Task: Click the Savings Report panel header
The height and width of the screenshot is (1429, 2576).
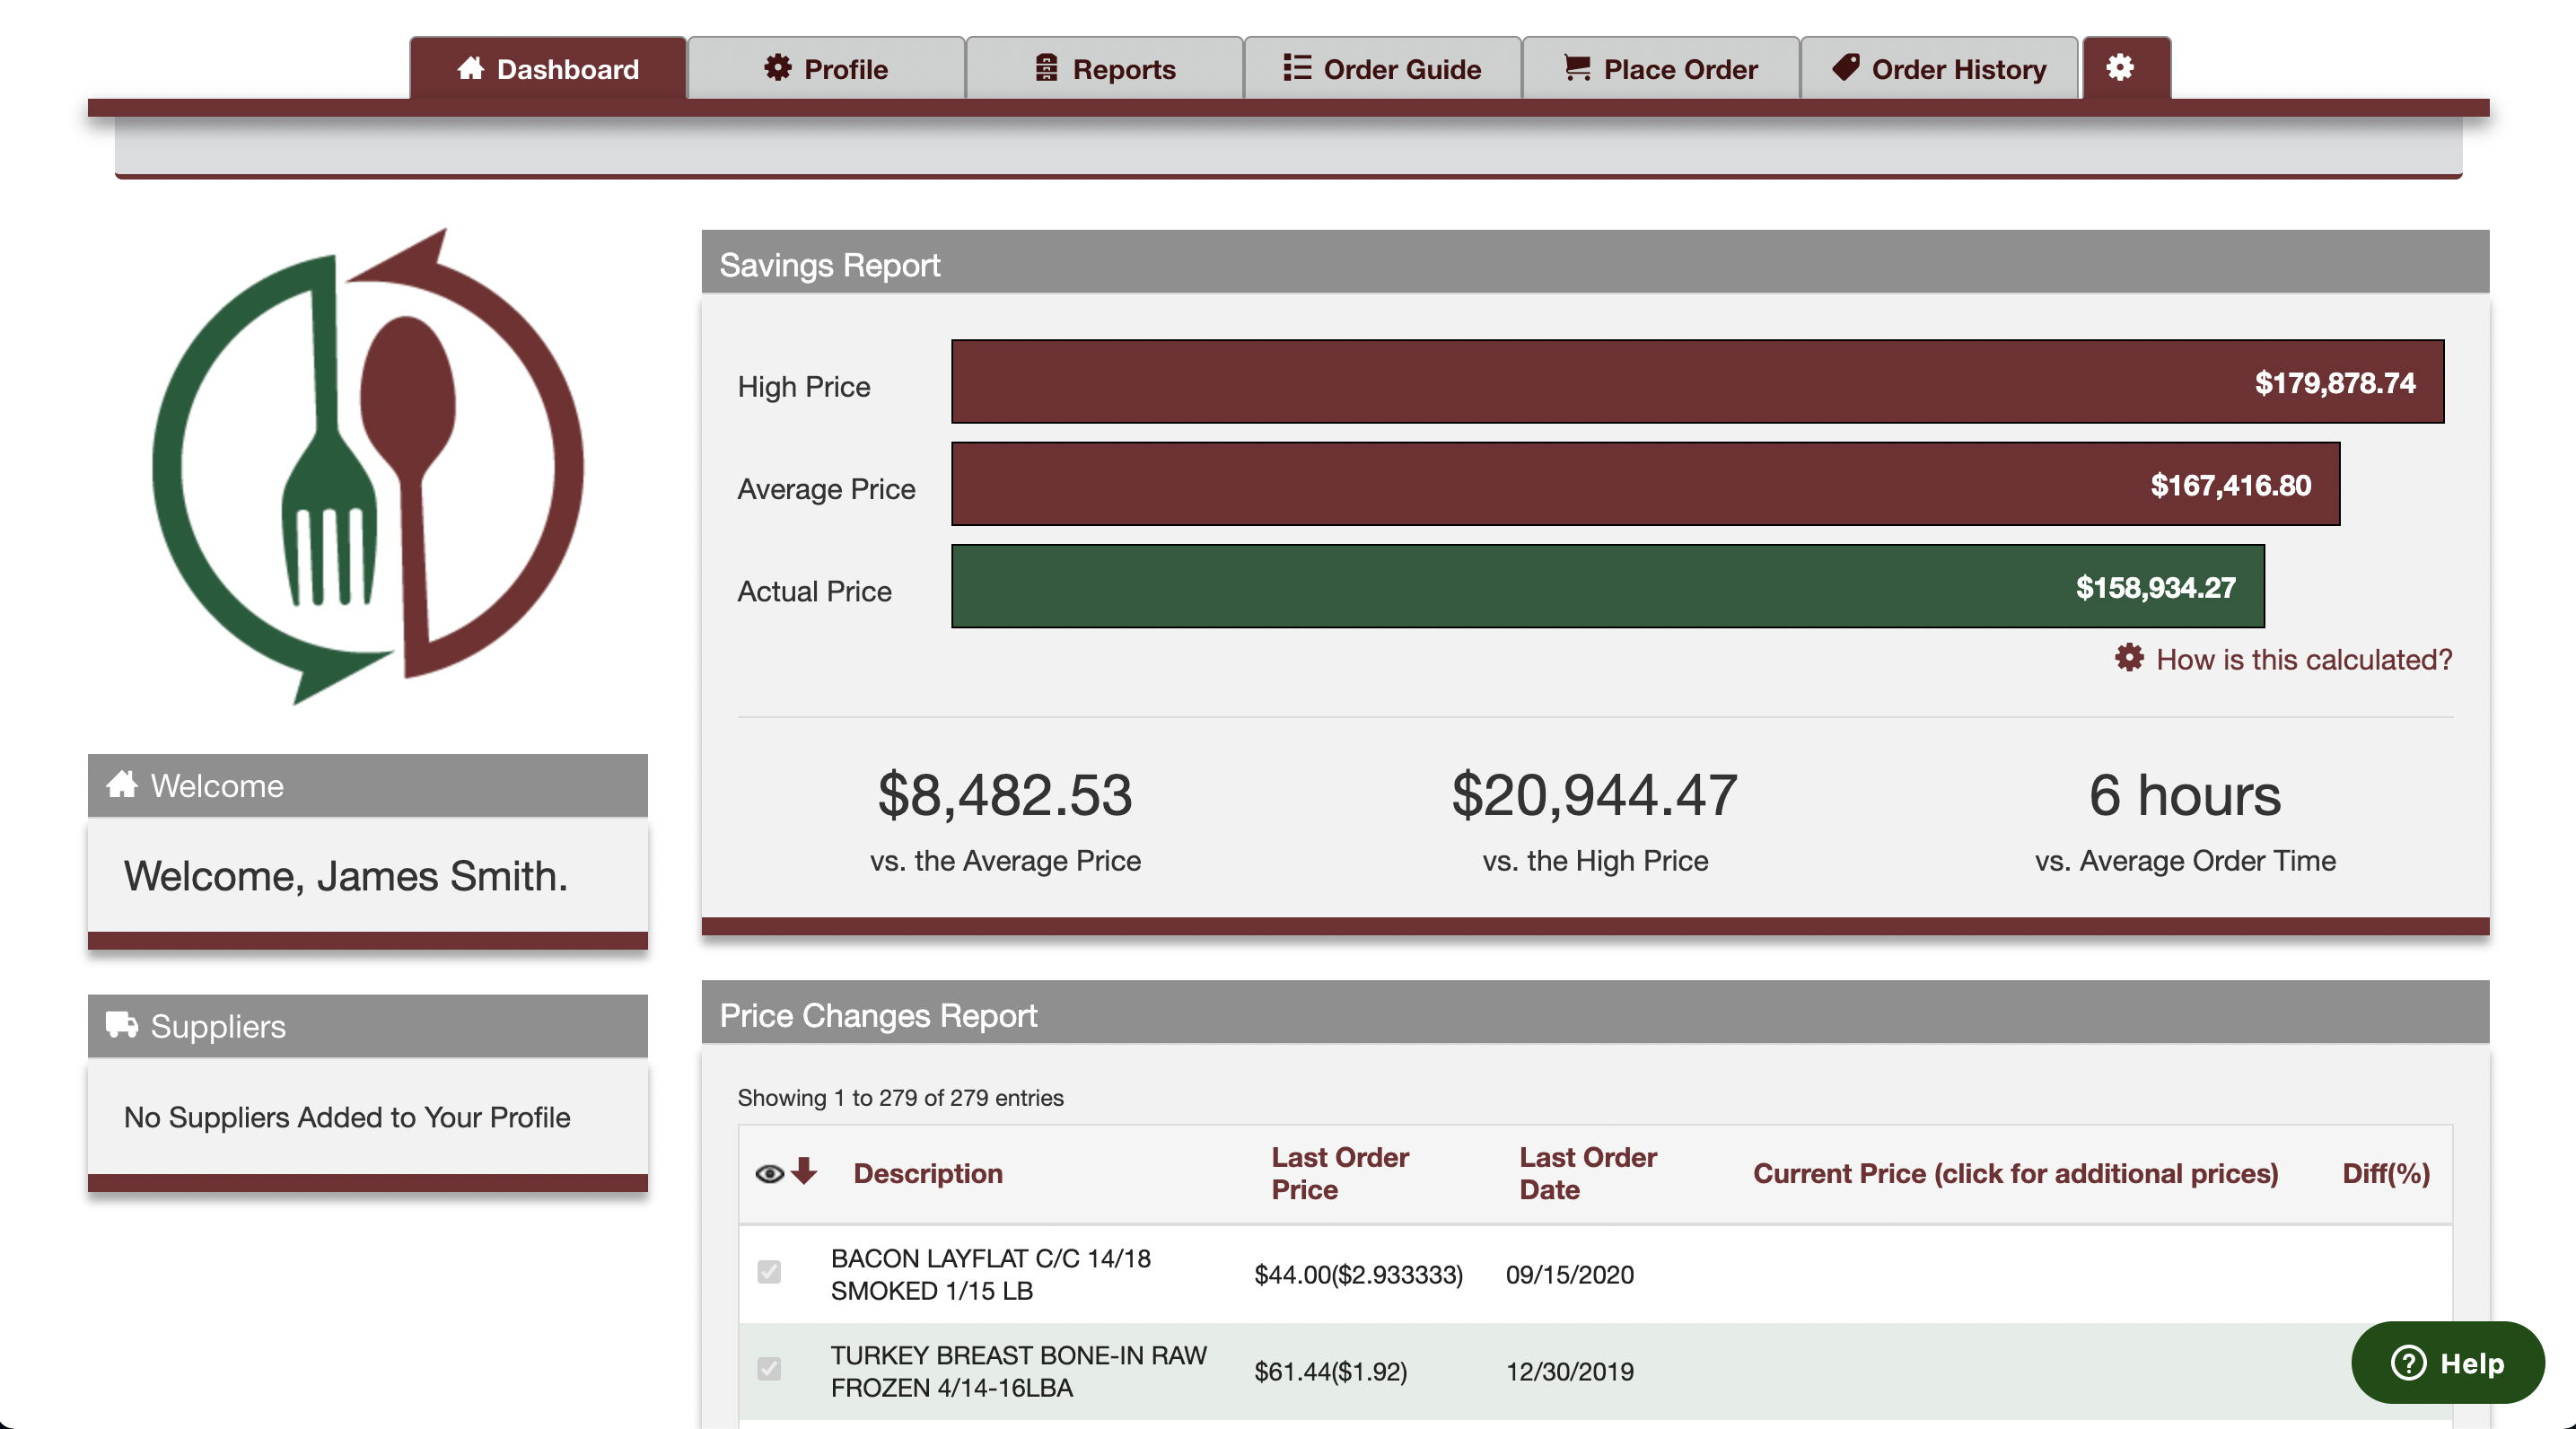Action: click(1595, 263)
